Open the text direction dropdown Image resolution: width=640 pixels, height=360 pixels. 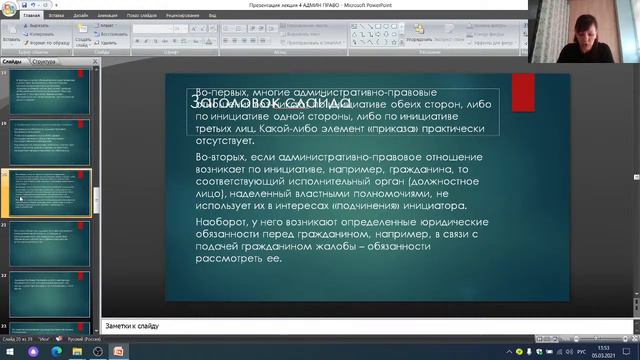pyautogui.click(x=304, y=25)
